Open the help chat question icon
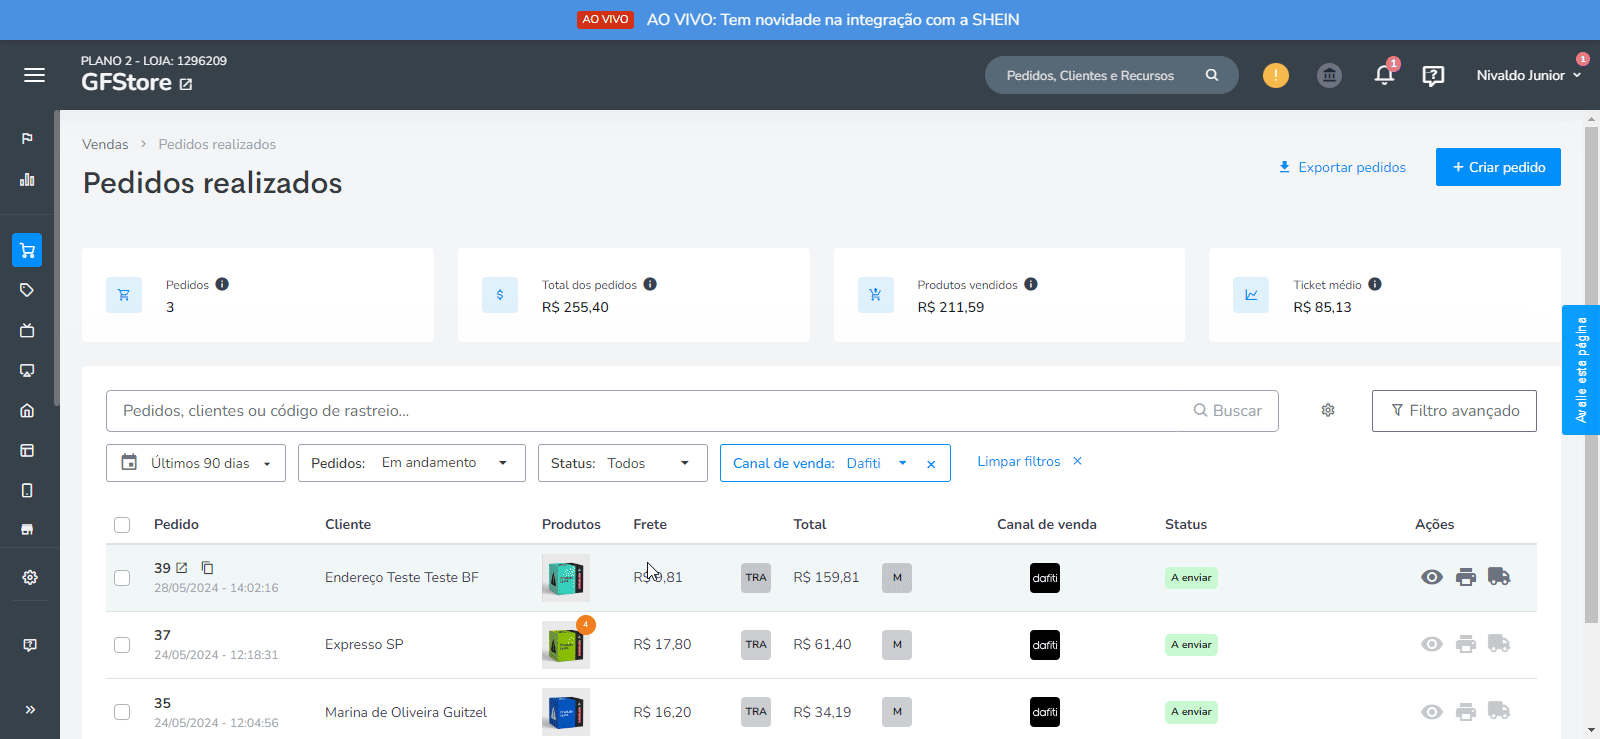The width and height of the screenshot is (1600, 739). click(1433, 76)
